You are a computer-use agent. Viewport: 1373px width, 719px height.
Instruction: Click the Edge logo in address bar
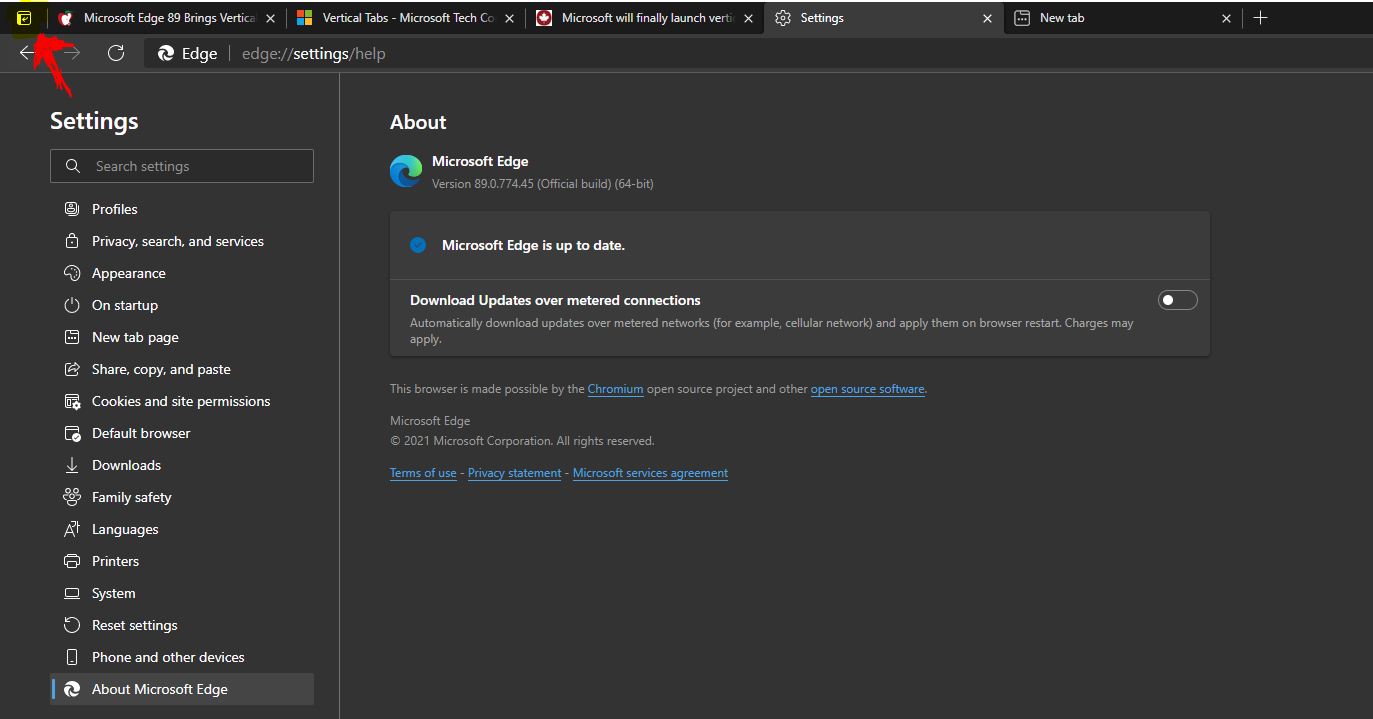pyautogui.click(x=166, y=53)
